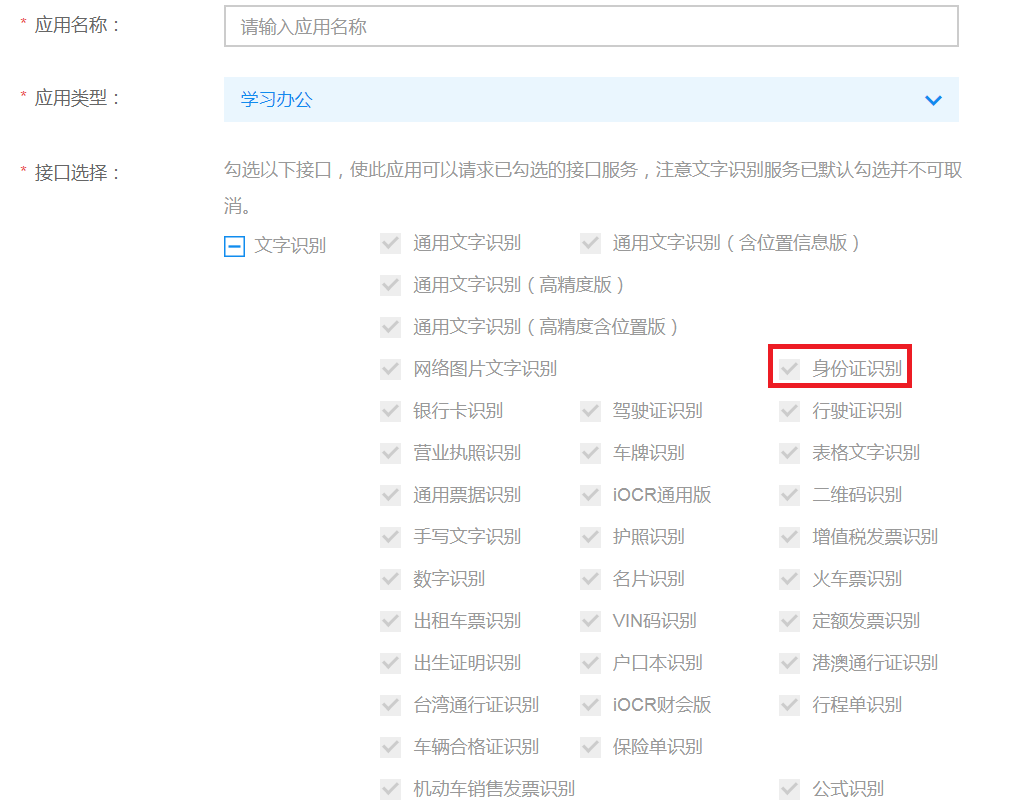The image size is (1036, 810).
Task: Toggle the 表格文字识别 checkbox
Action: tap(790, 453)
